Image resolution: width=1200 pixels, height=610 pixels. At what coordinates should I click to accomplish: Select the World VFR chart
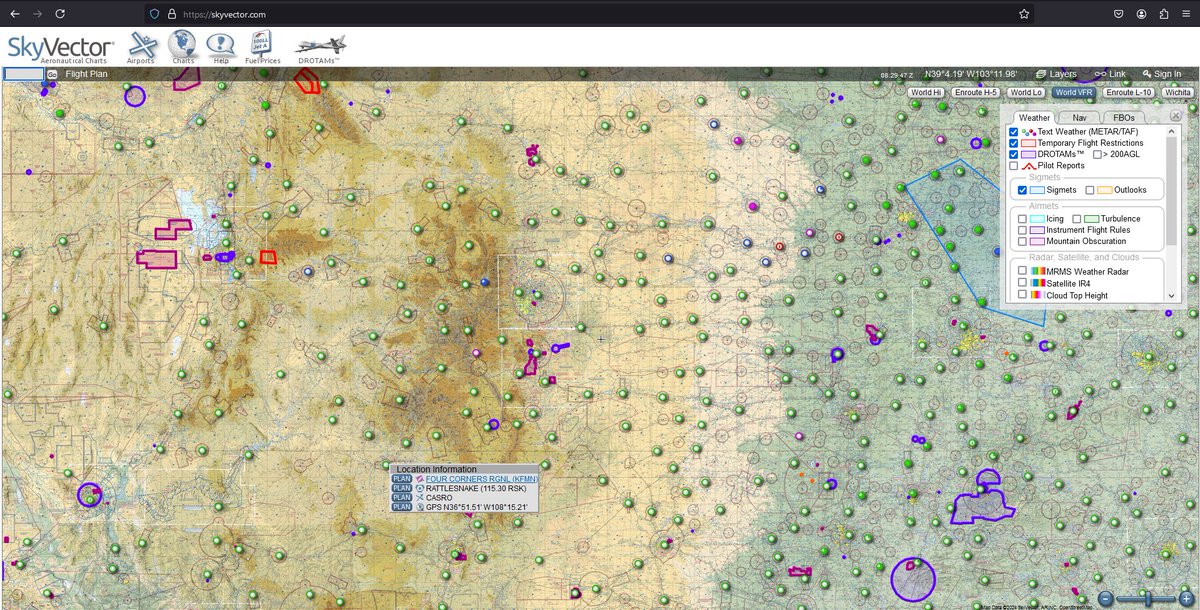pyautogui.click(x=1075, y=92)
